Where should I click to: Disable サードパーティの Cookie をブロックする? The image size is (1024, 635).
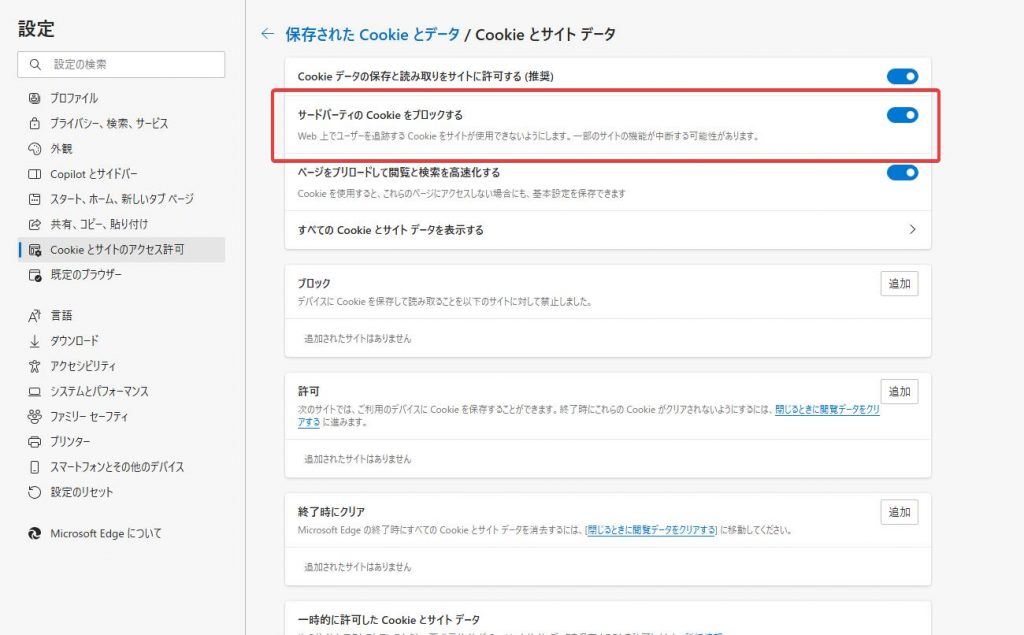[902, 114]
